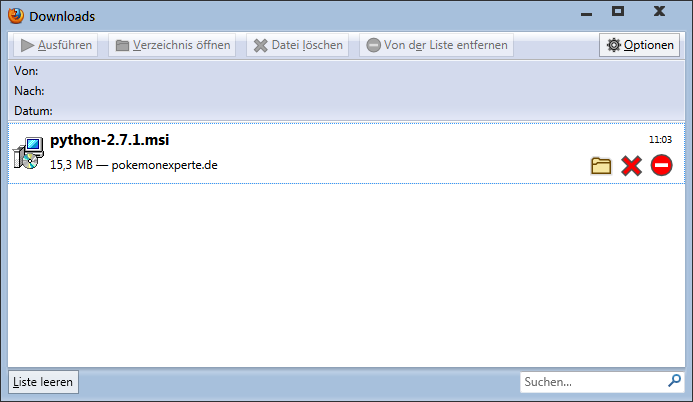Click the Datei löschen toolbar button

pos(298,45)
